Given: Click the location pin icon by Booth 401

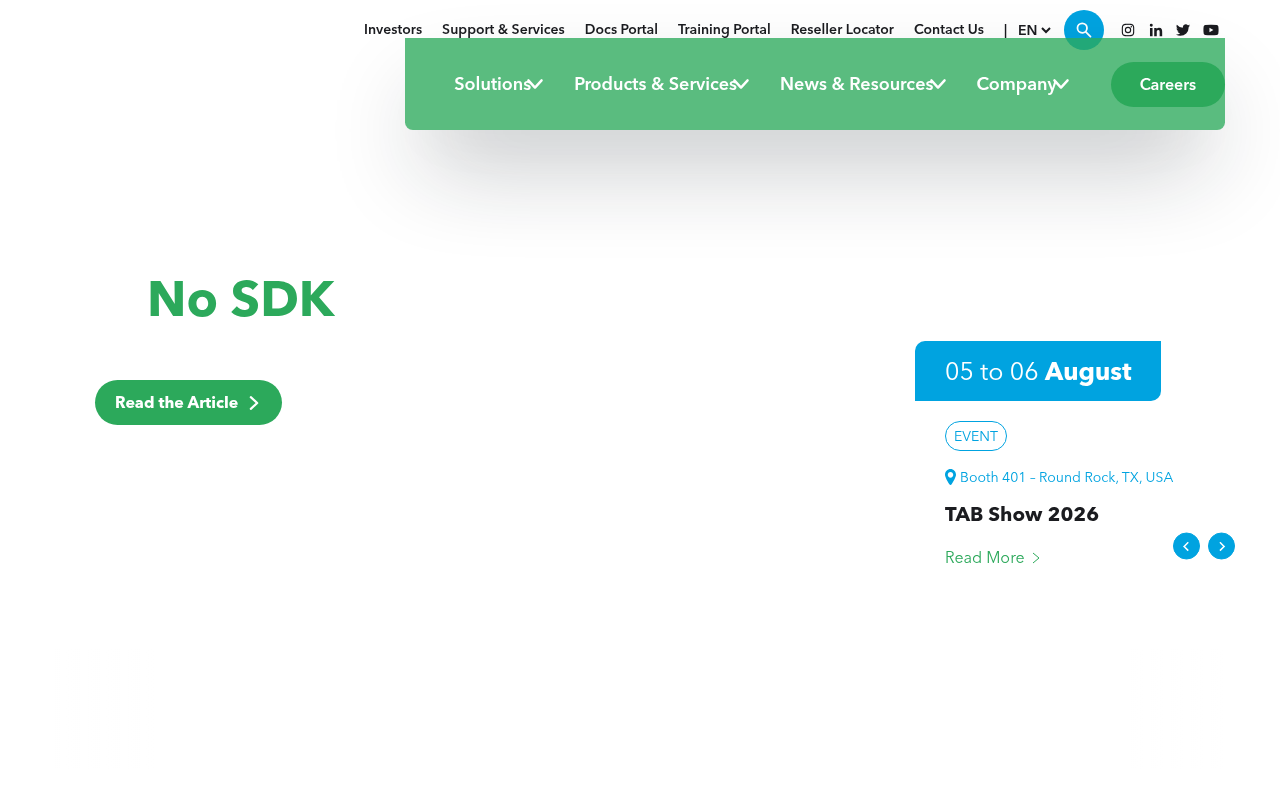Looking at the screenshot, I should click(950, 477).
